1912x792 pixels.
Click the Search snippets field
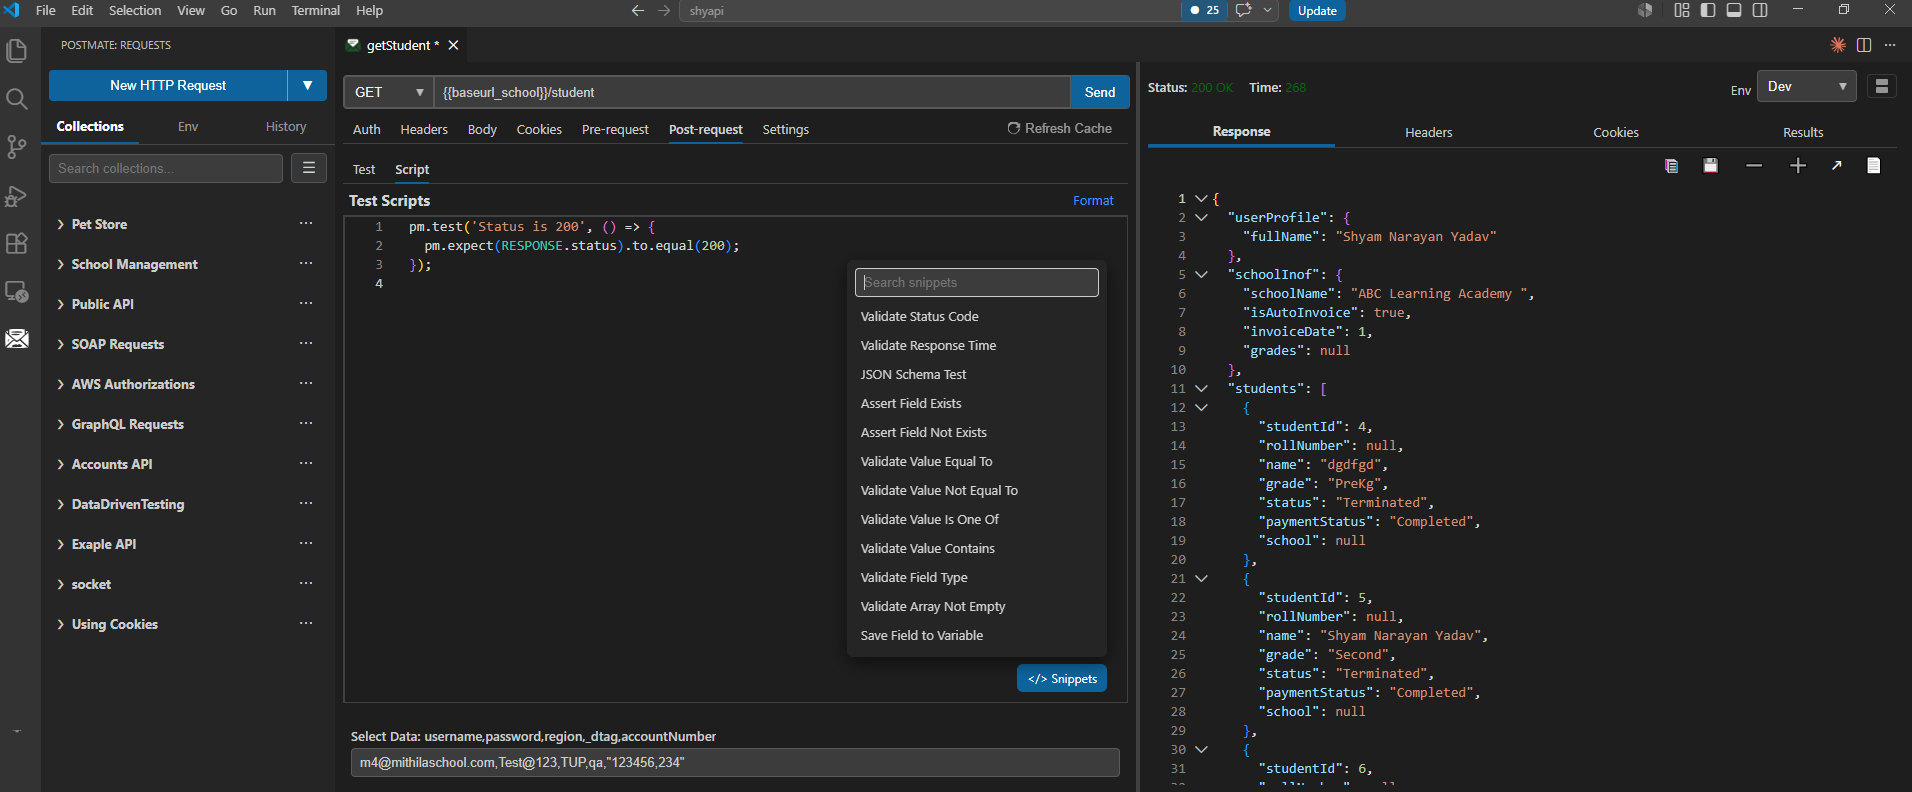tap(977, 282)
